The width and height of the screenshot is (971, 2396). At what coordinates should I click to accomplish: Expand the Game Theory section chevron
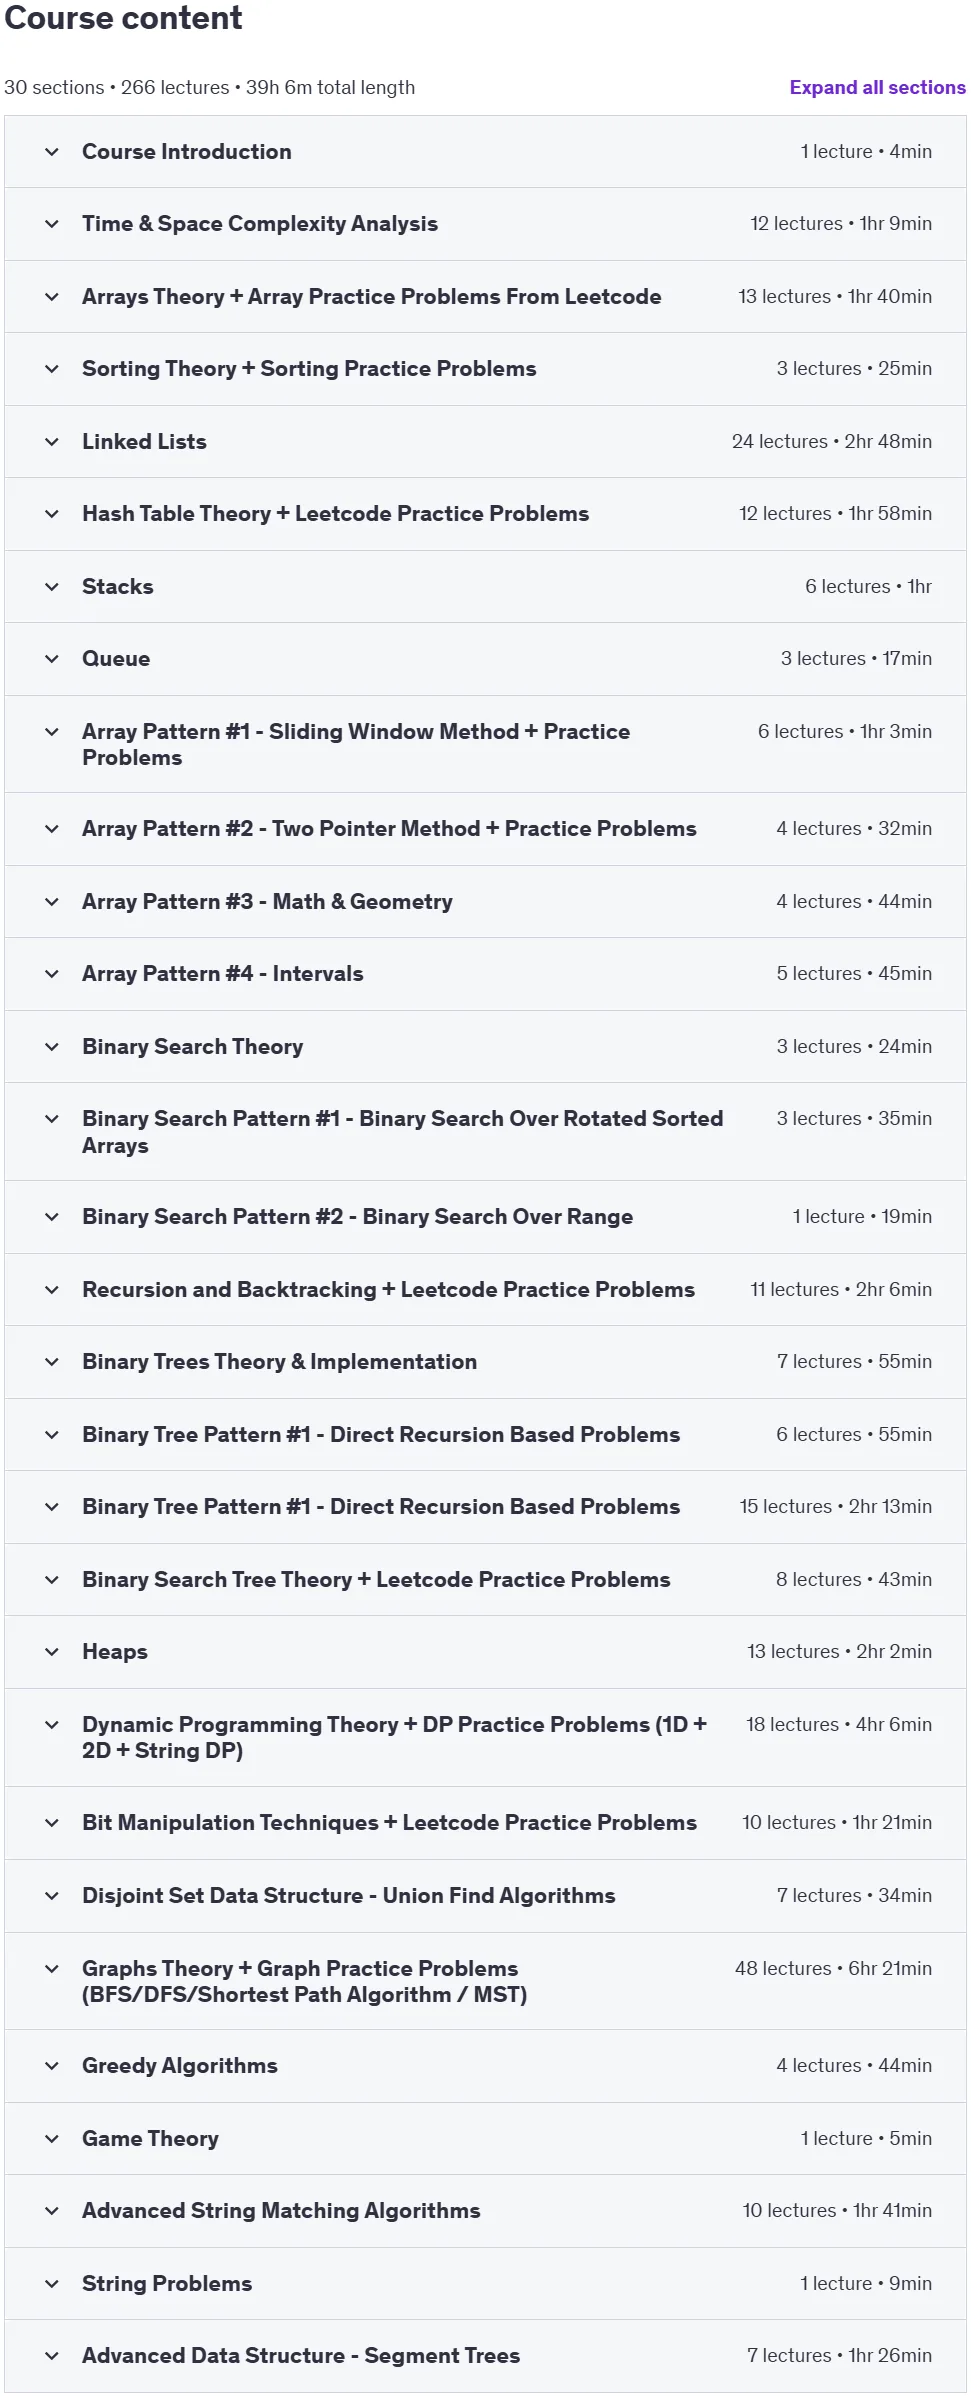[52, 2139]
